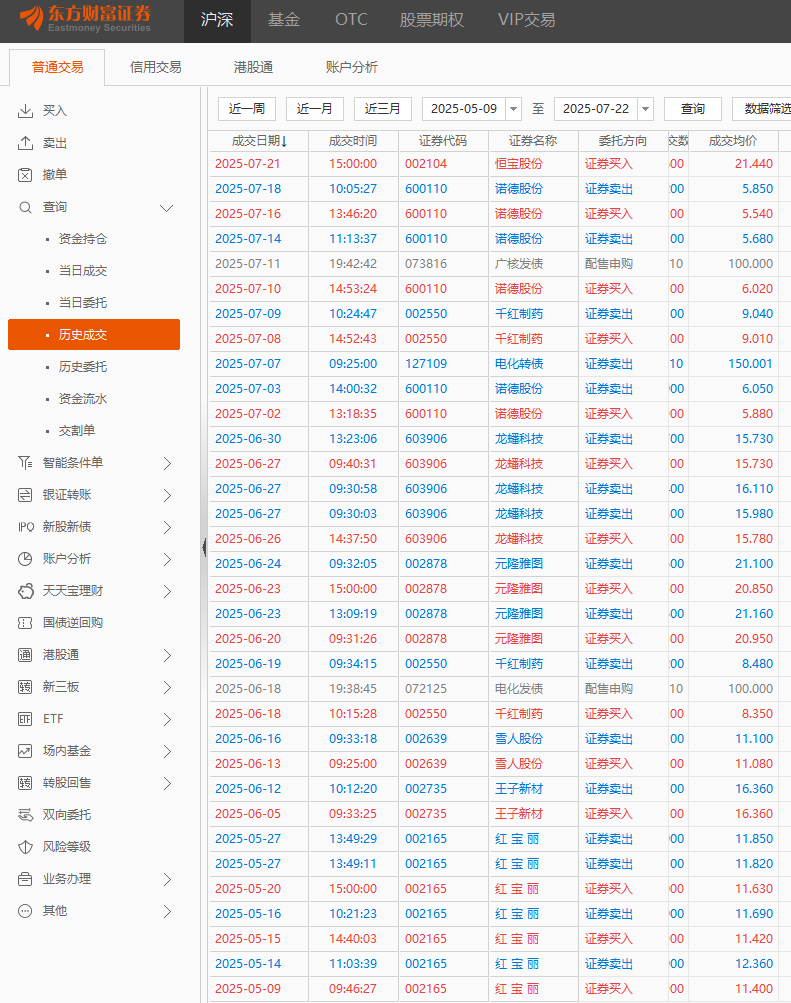This screenshot has width=791, height=1003.
Task: Click the 天天宝理财 piggy bank icon
Action: pyautogui.click(x=25, y=591)
